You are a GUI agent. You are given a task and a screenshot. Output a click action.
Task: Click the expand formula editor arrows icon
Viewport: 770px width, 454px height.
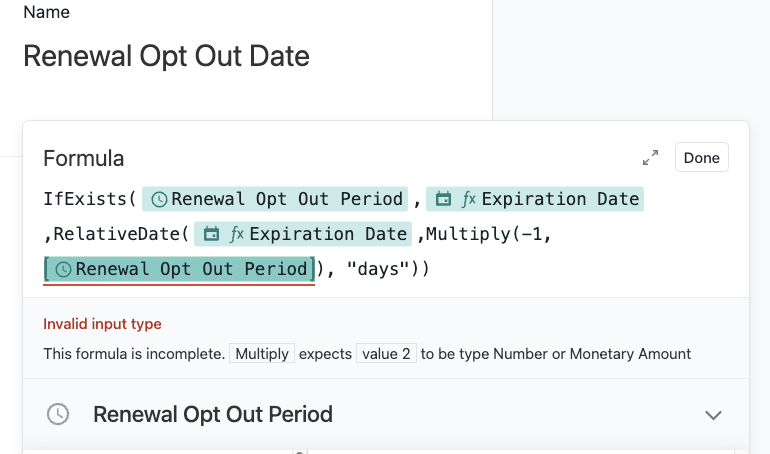pos(651,158)
